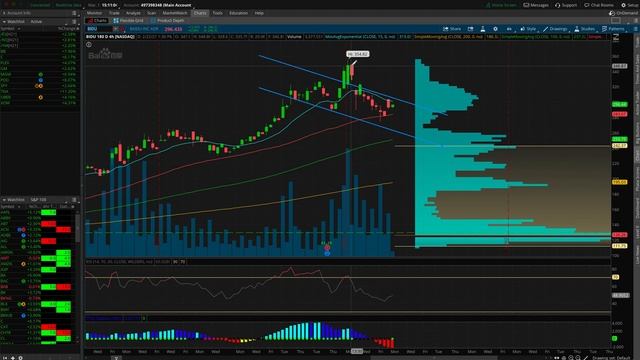Switch to the Analyze tab
This screenshot has height=360, width=640.
tap(133, 13)
